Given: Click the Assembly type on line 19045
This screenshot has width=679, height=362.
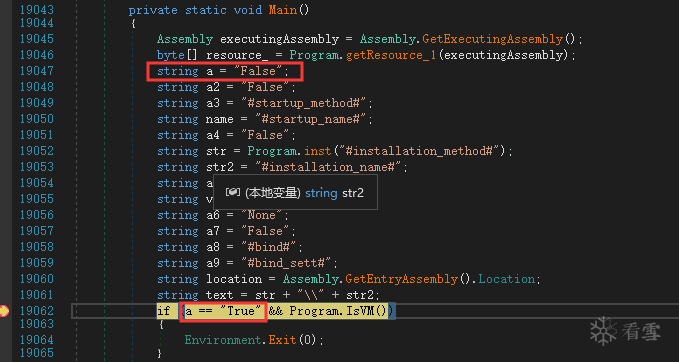Looking at the screenshot, I should point(185,39).
